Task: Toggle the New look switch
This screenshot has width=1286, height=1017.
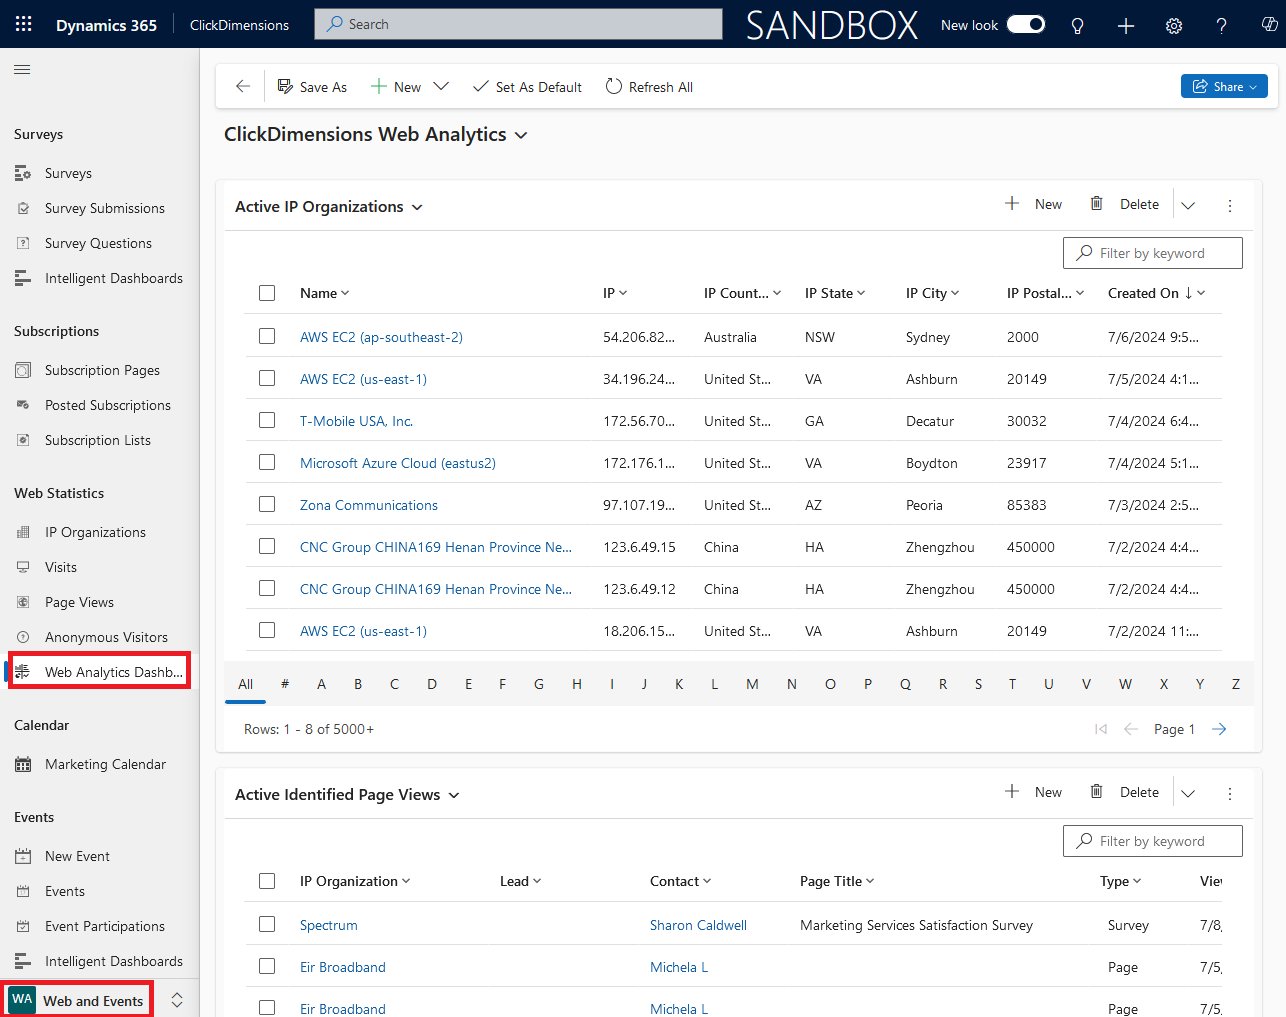Action: [x=1026, y=24]
